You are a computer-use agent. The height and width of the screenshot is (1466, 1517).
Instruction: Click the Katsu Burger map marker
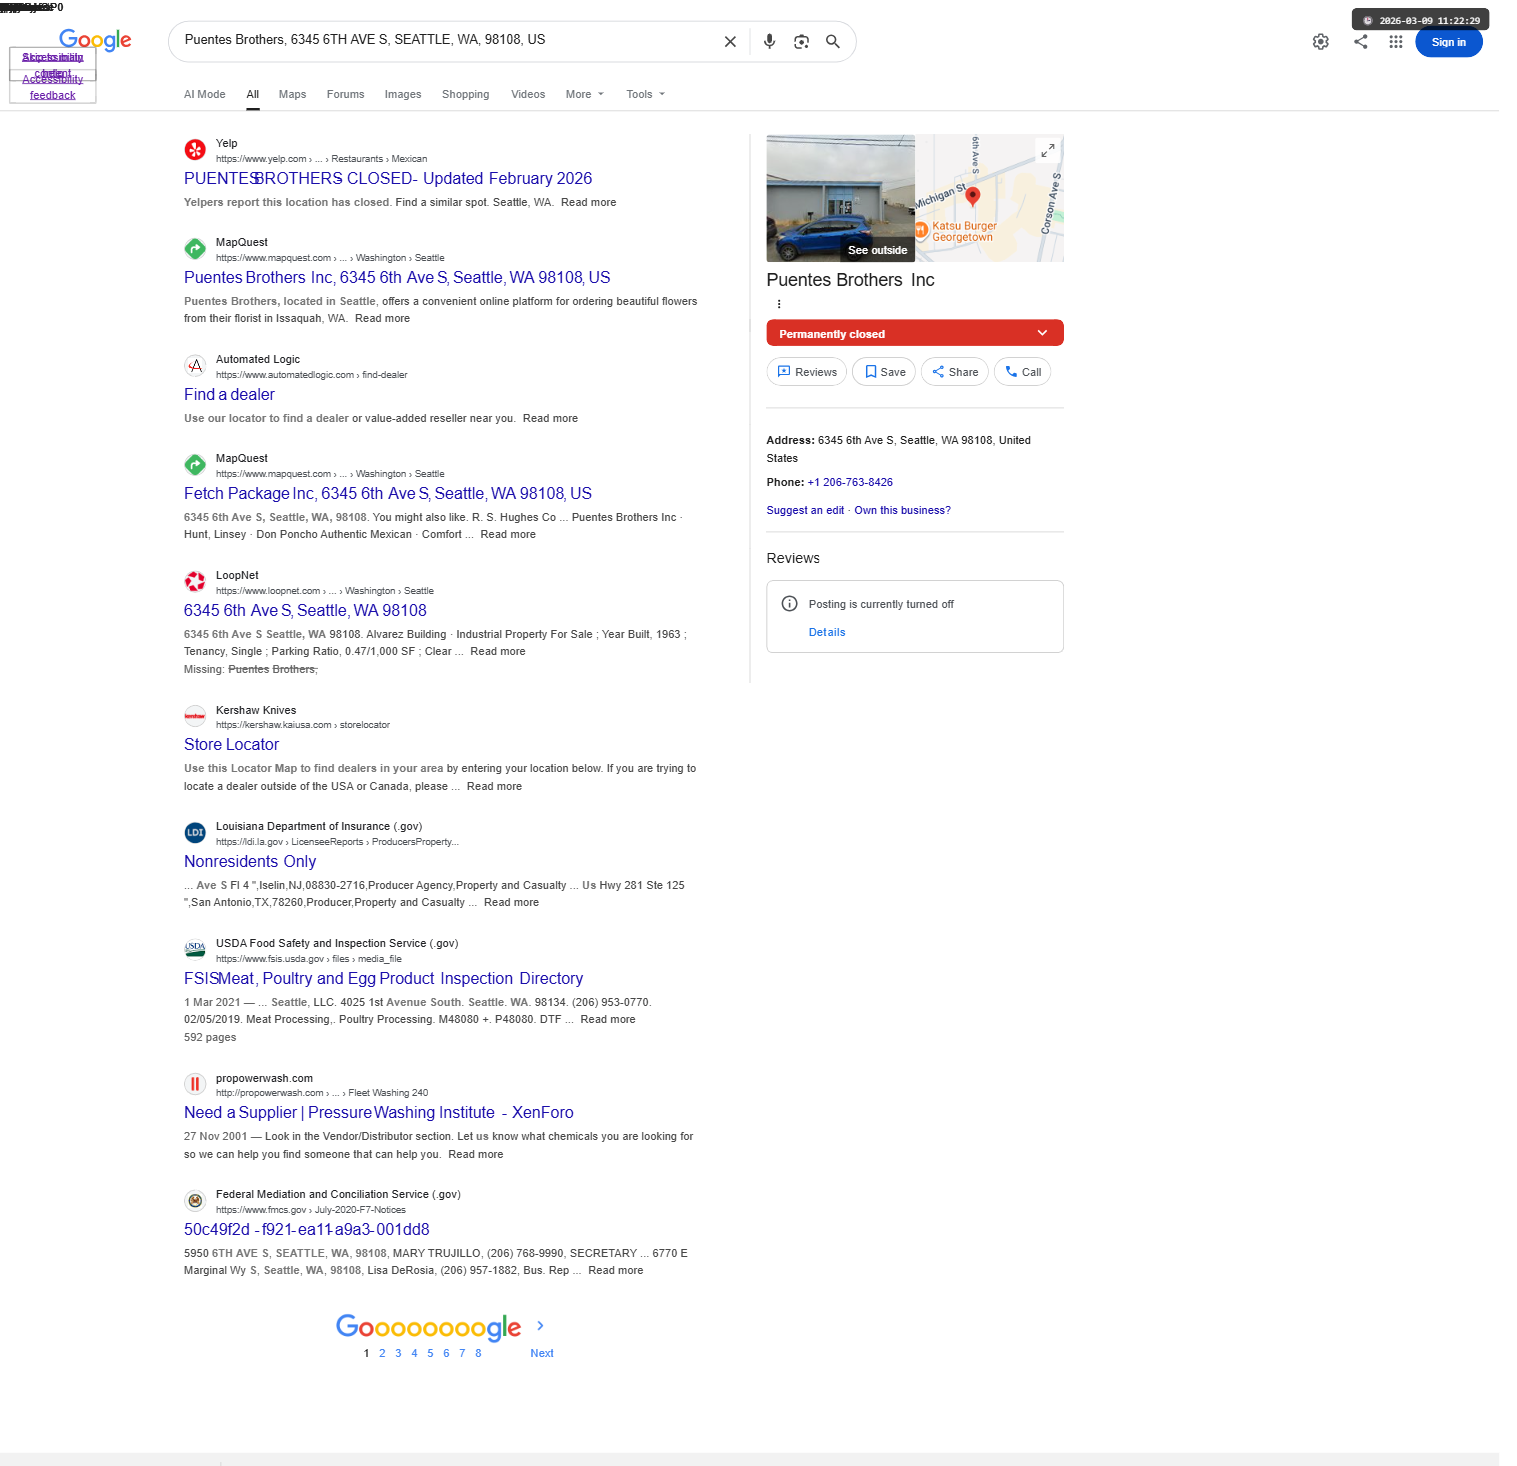click(921, 231)
